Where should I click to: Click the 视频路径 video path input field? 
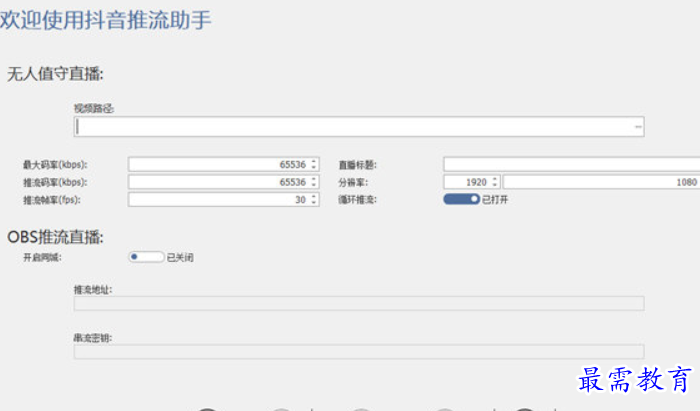(359, 127)
